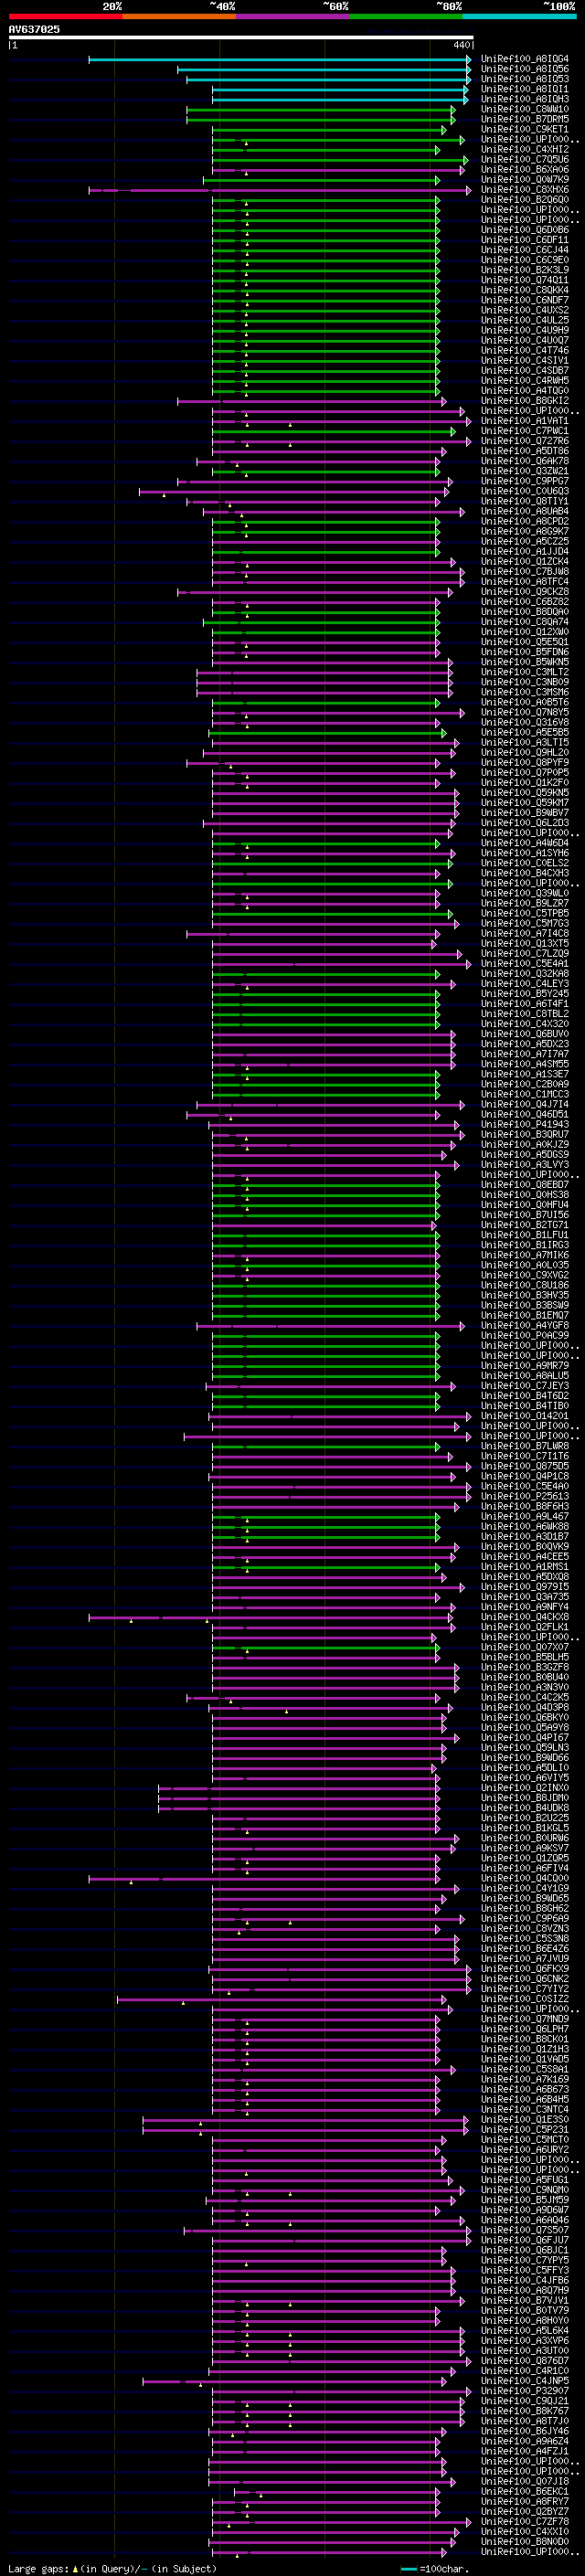The width and height of the screenshot is (585, 2576).
Task: Pick the UniRef100_B1KGL5 entry
Action: click(x=525, y=1828)
